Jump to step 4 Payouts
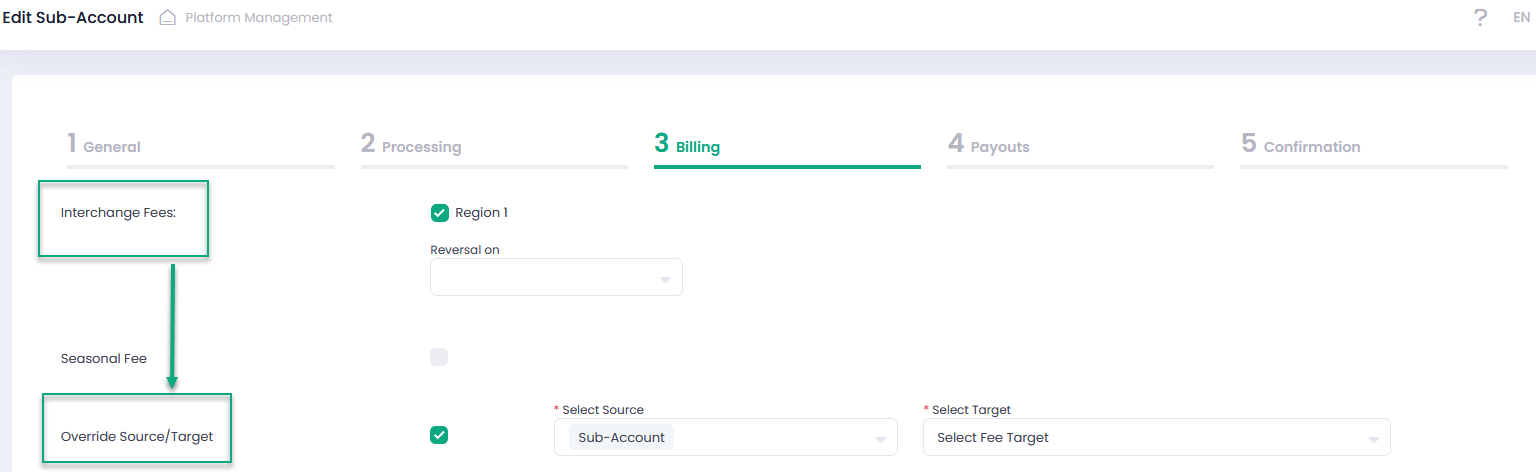1536x472 pixels. (x=989, y=145)
